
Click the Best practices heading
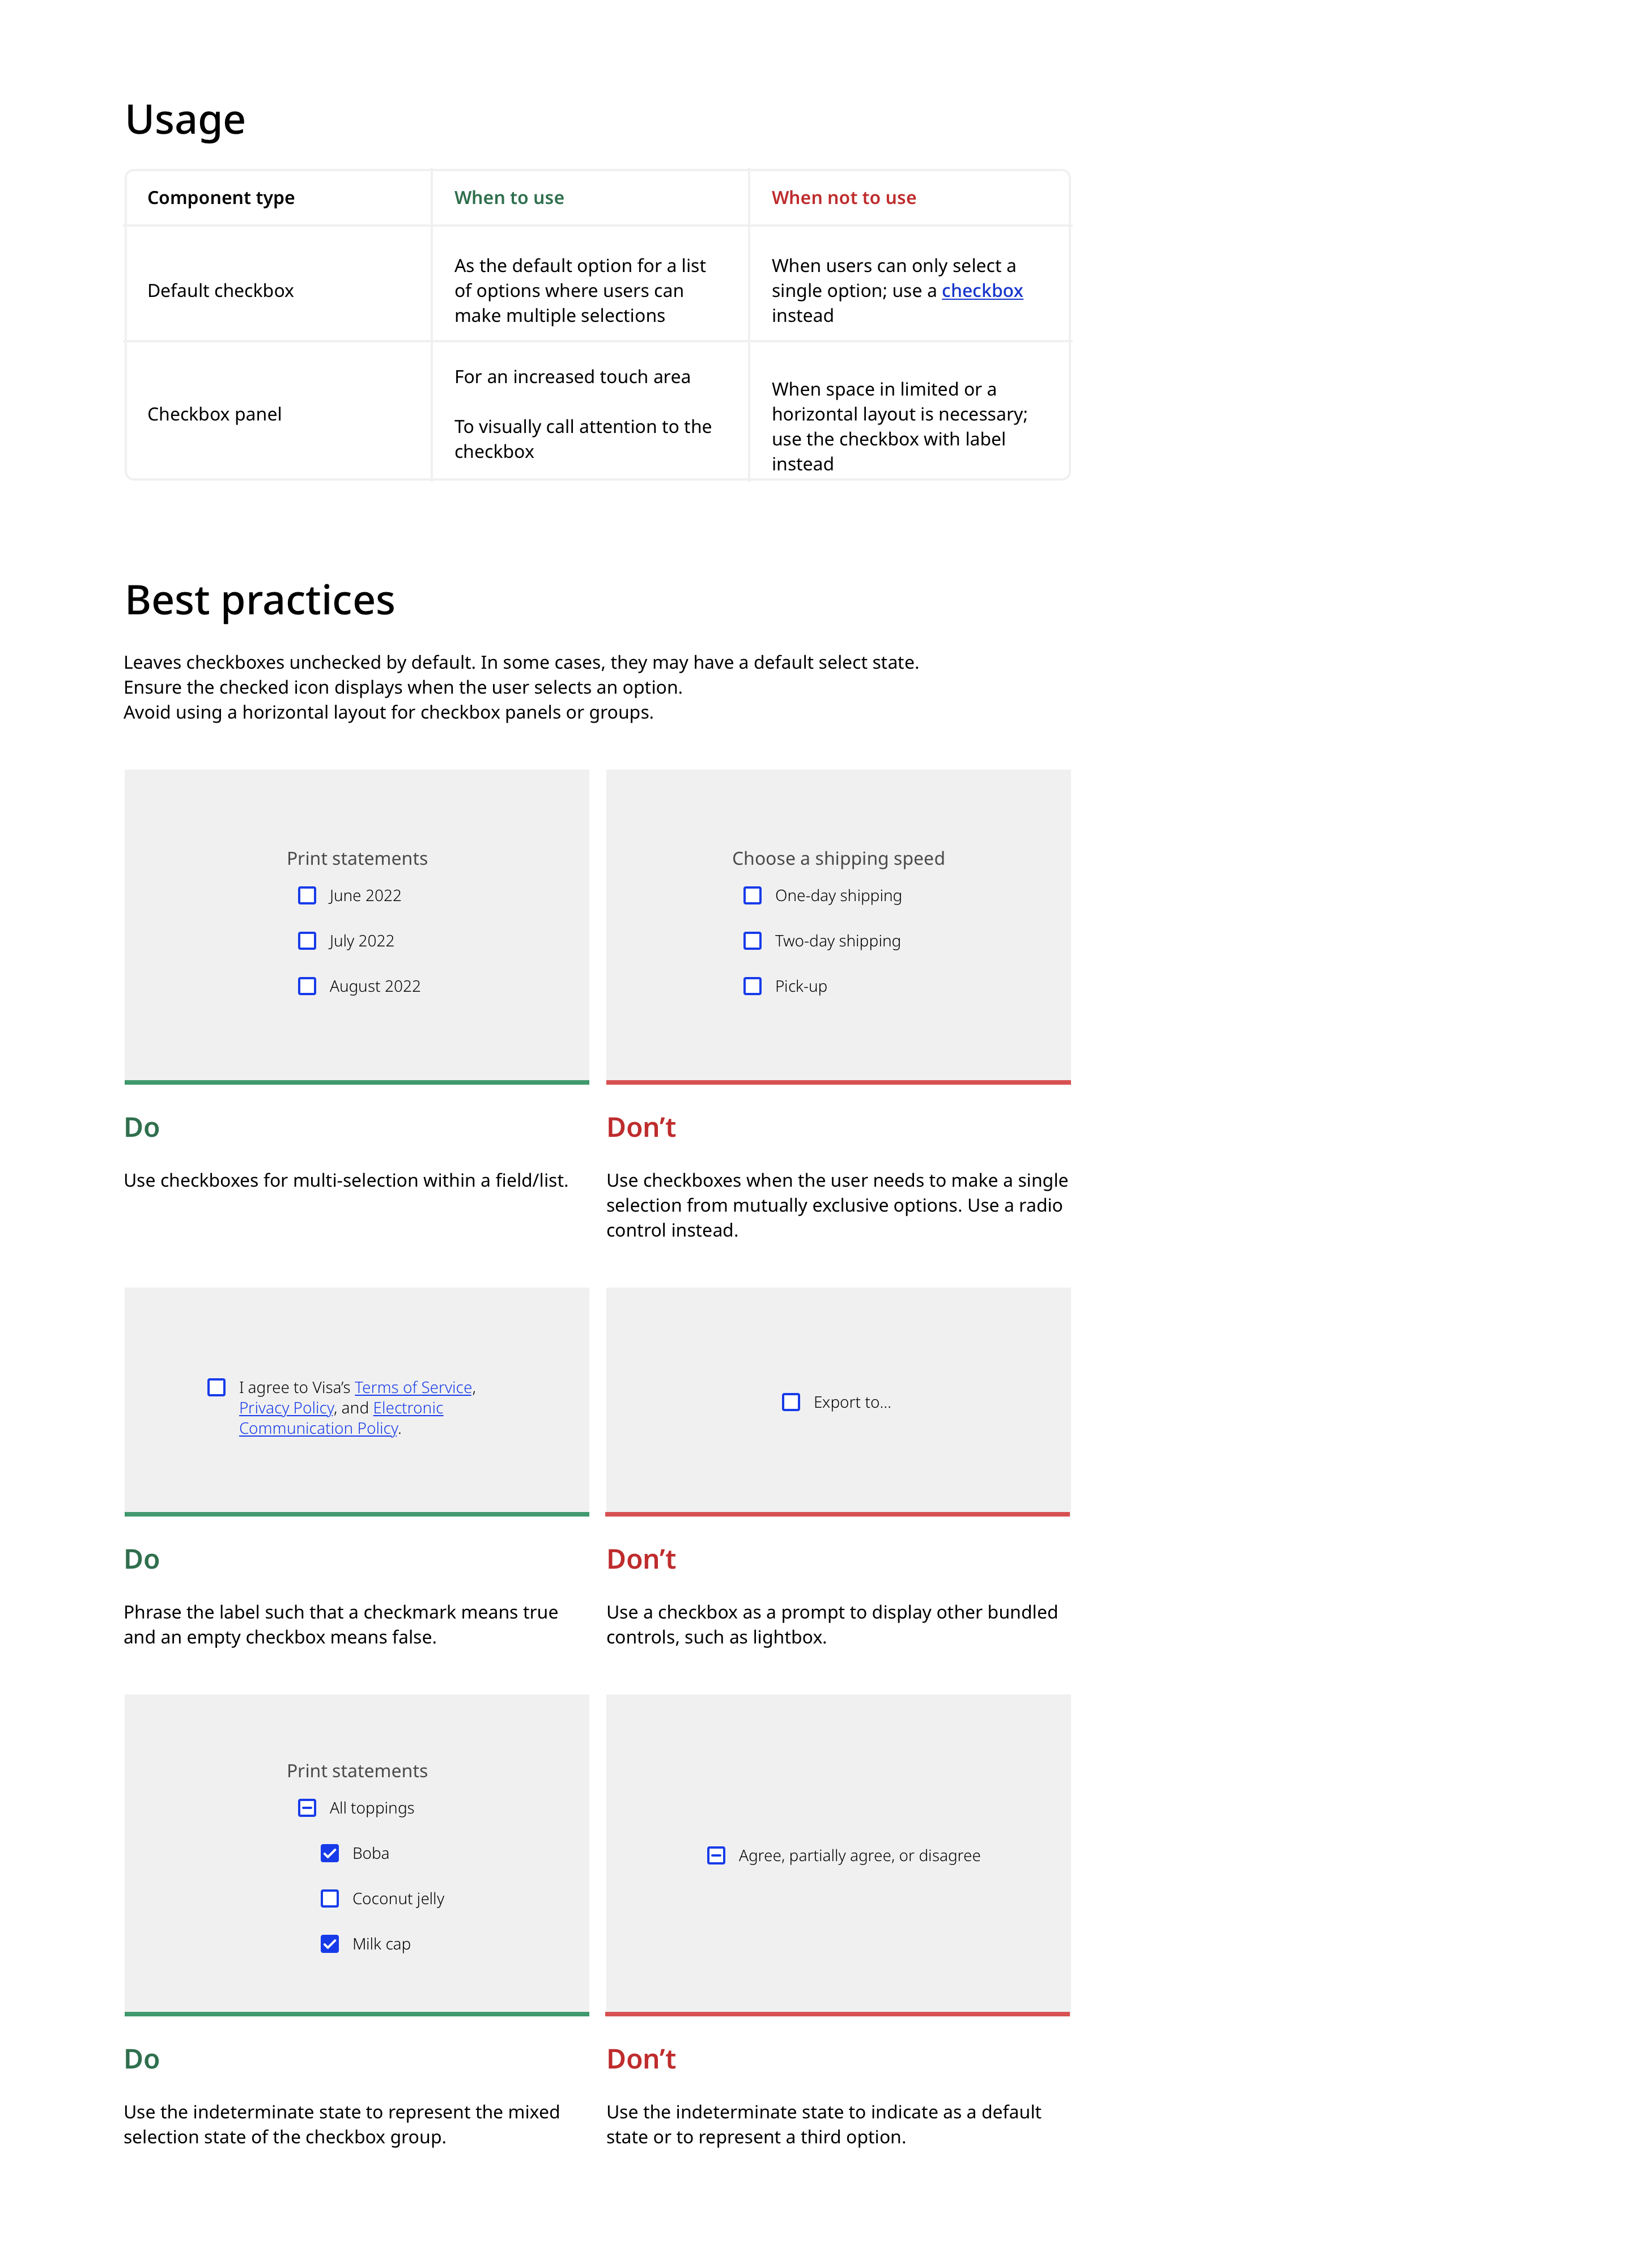pos(260,601)
